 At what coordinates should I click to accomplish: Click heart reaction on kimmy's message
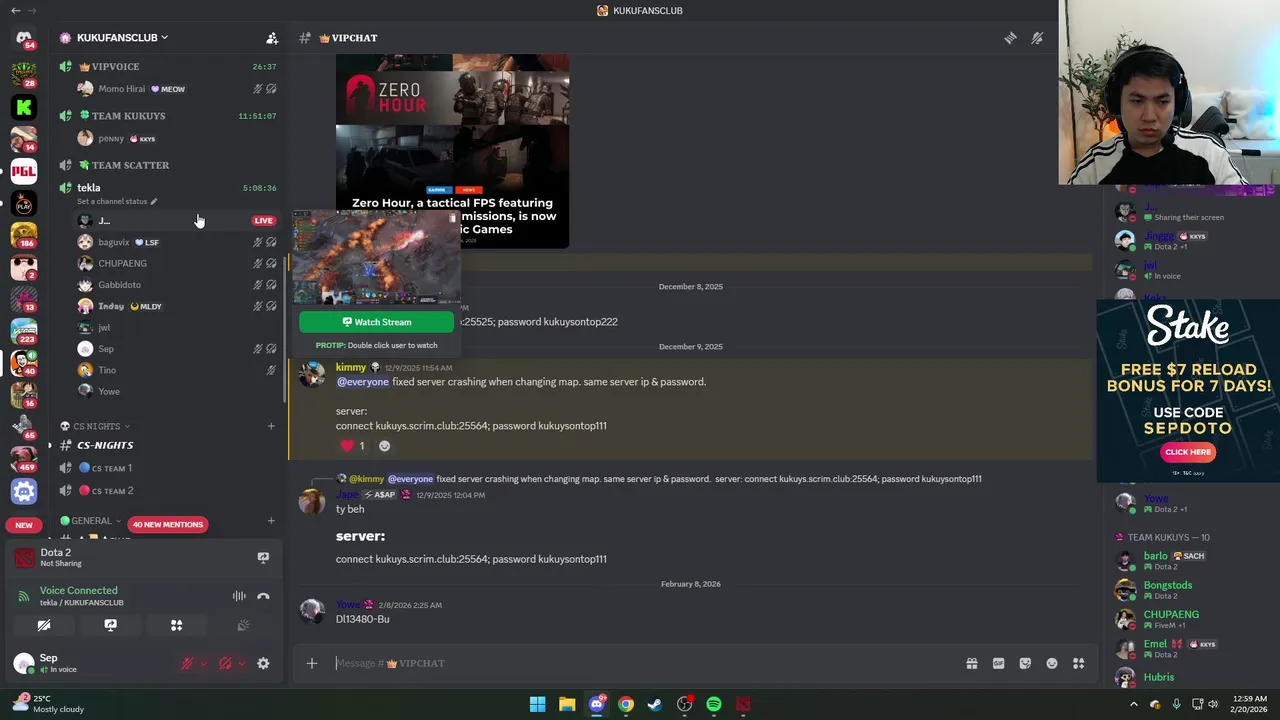pyautogui.click(x=353, y=446)
